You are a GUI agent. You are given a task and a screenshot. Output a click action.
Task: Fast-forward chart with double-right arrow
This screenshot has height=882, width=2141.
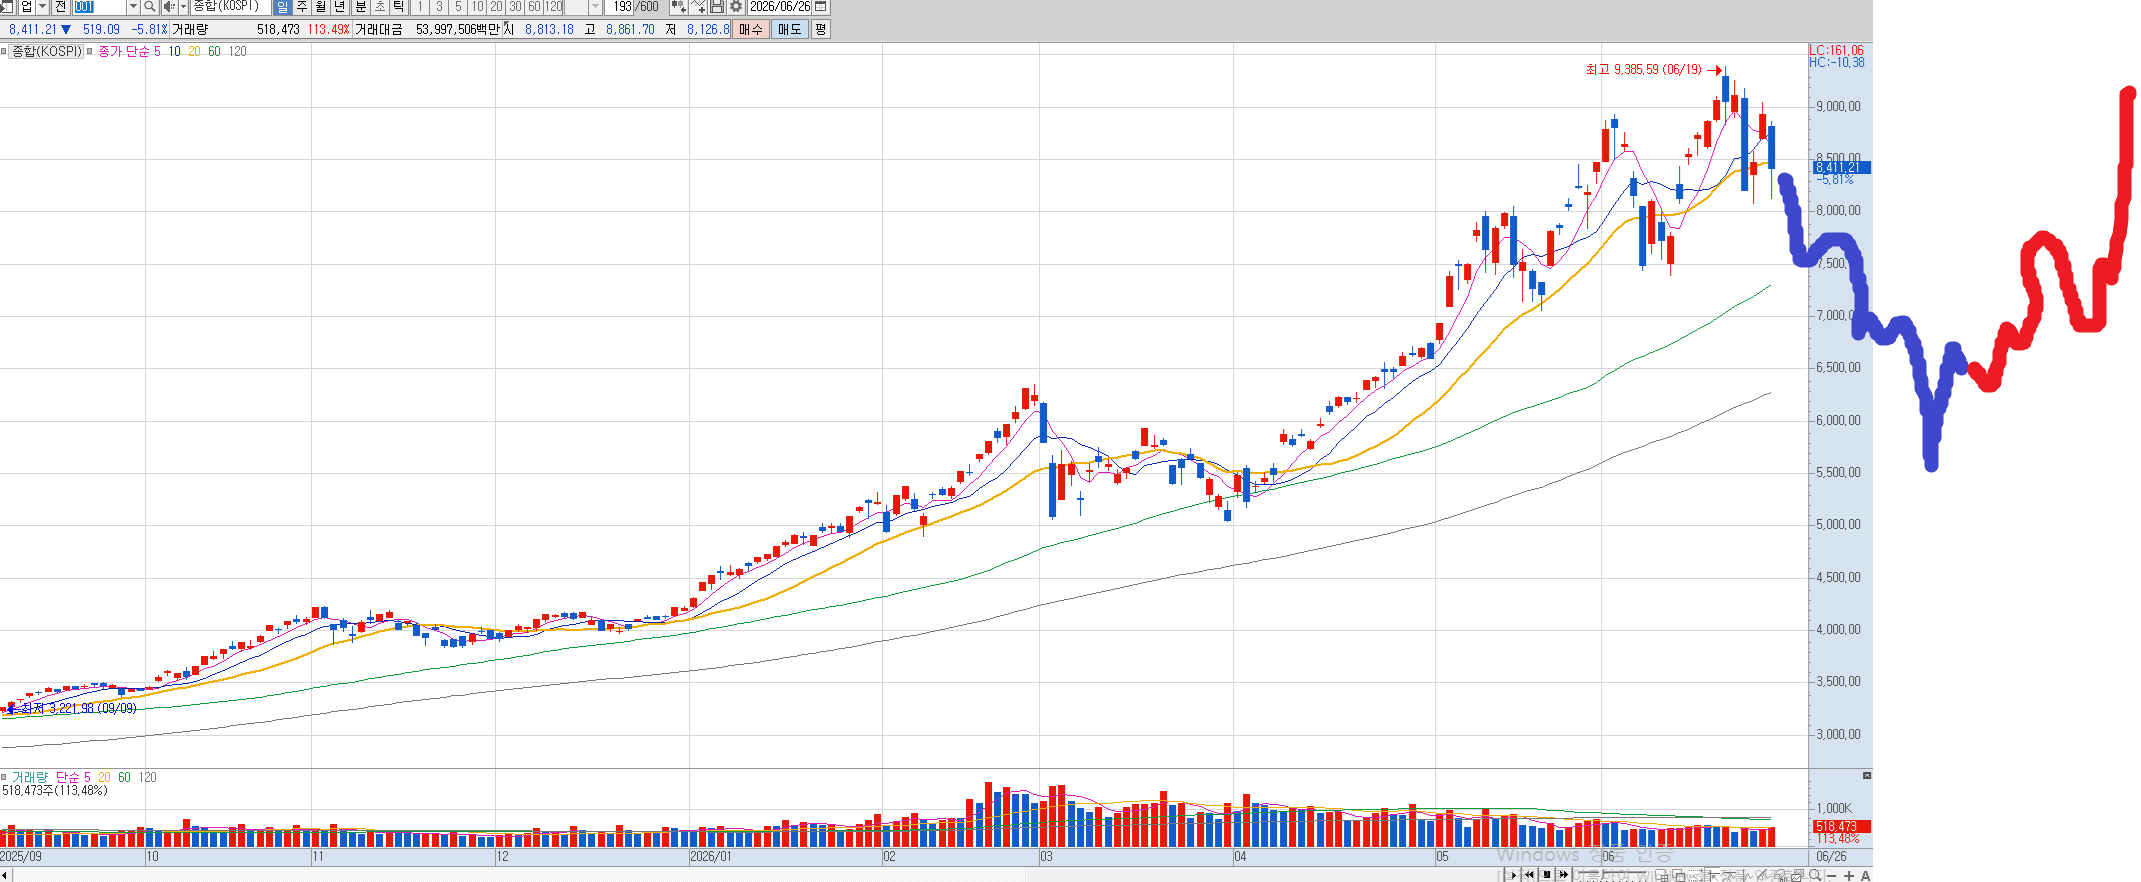[x=1564, y=874]
